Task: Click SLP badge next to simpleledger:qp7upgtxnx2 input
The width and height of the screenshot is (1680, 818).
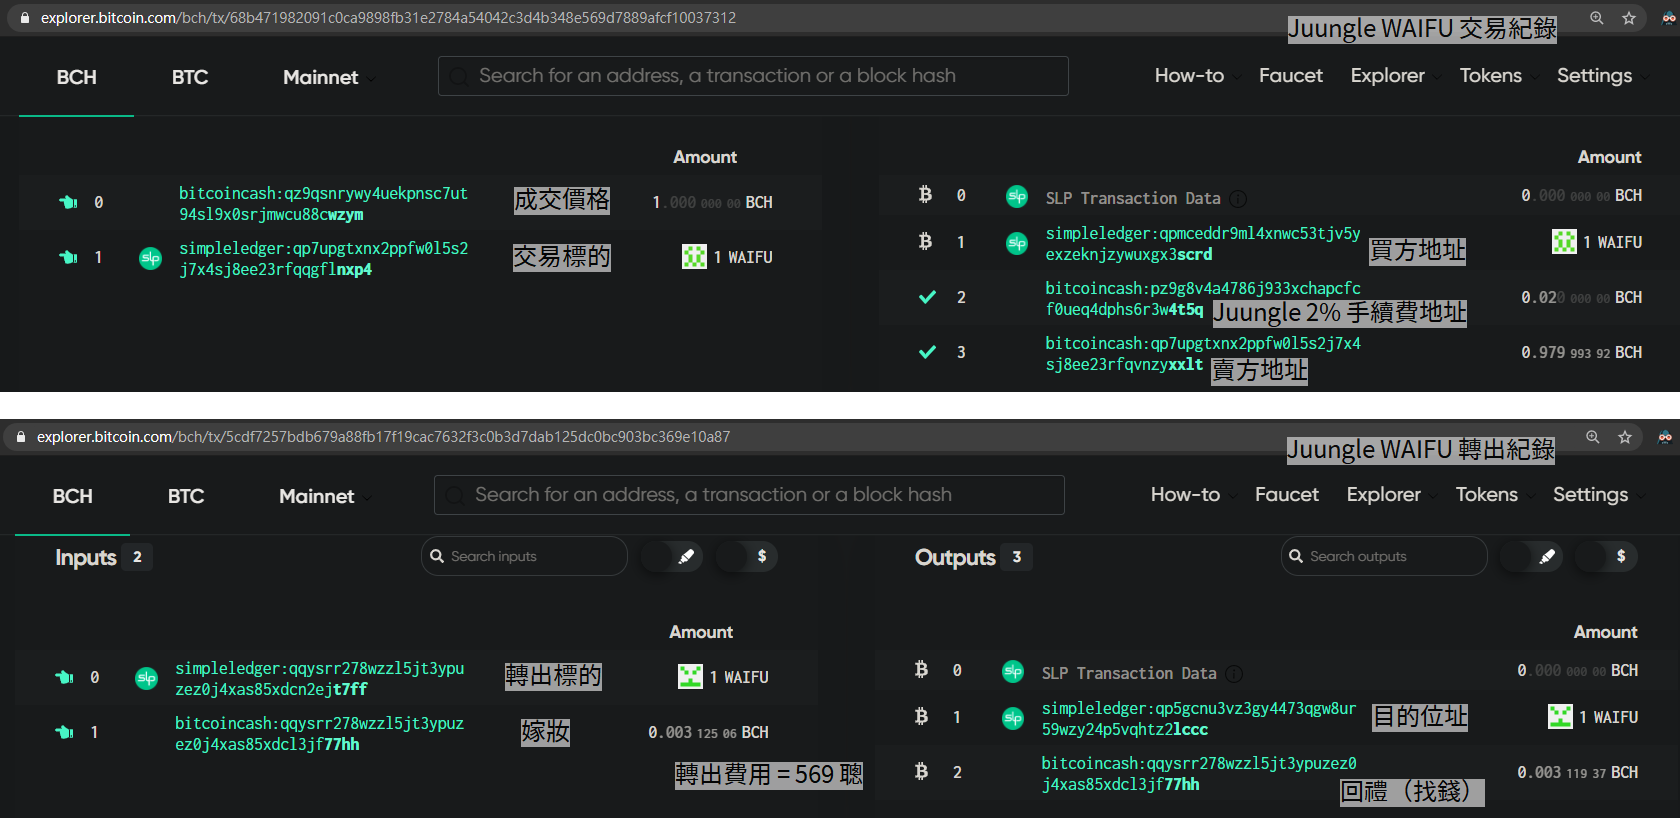Action: click(x=150, y=258)
